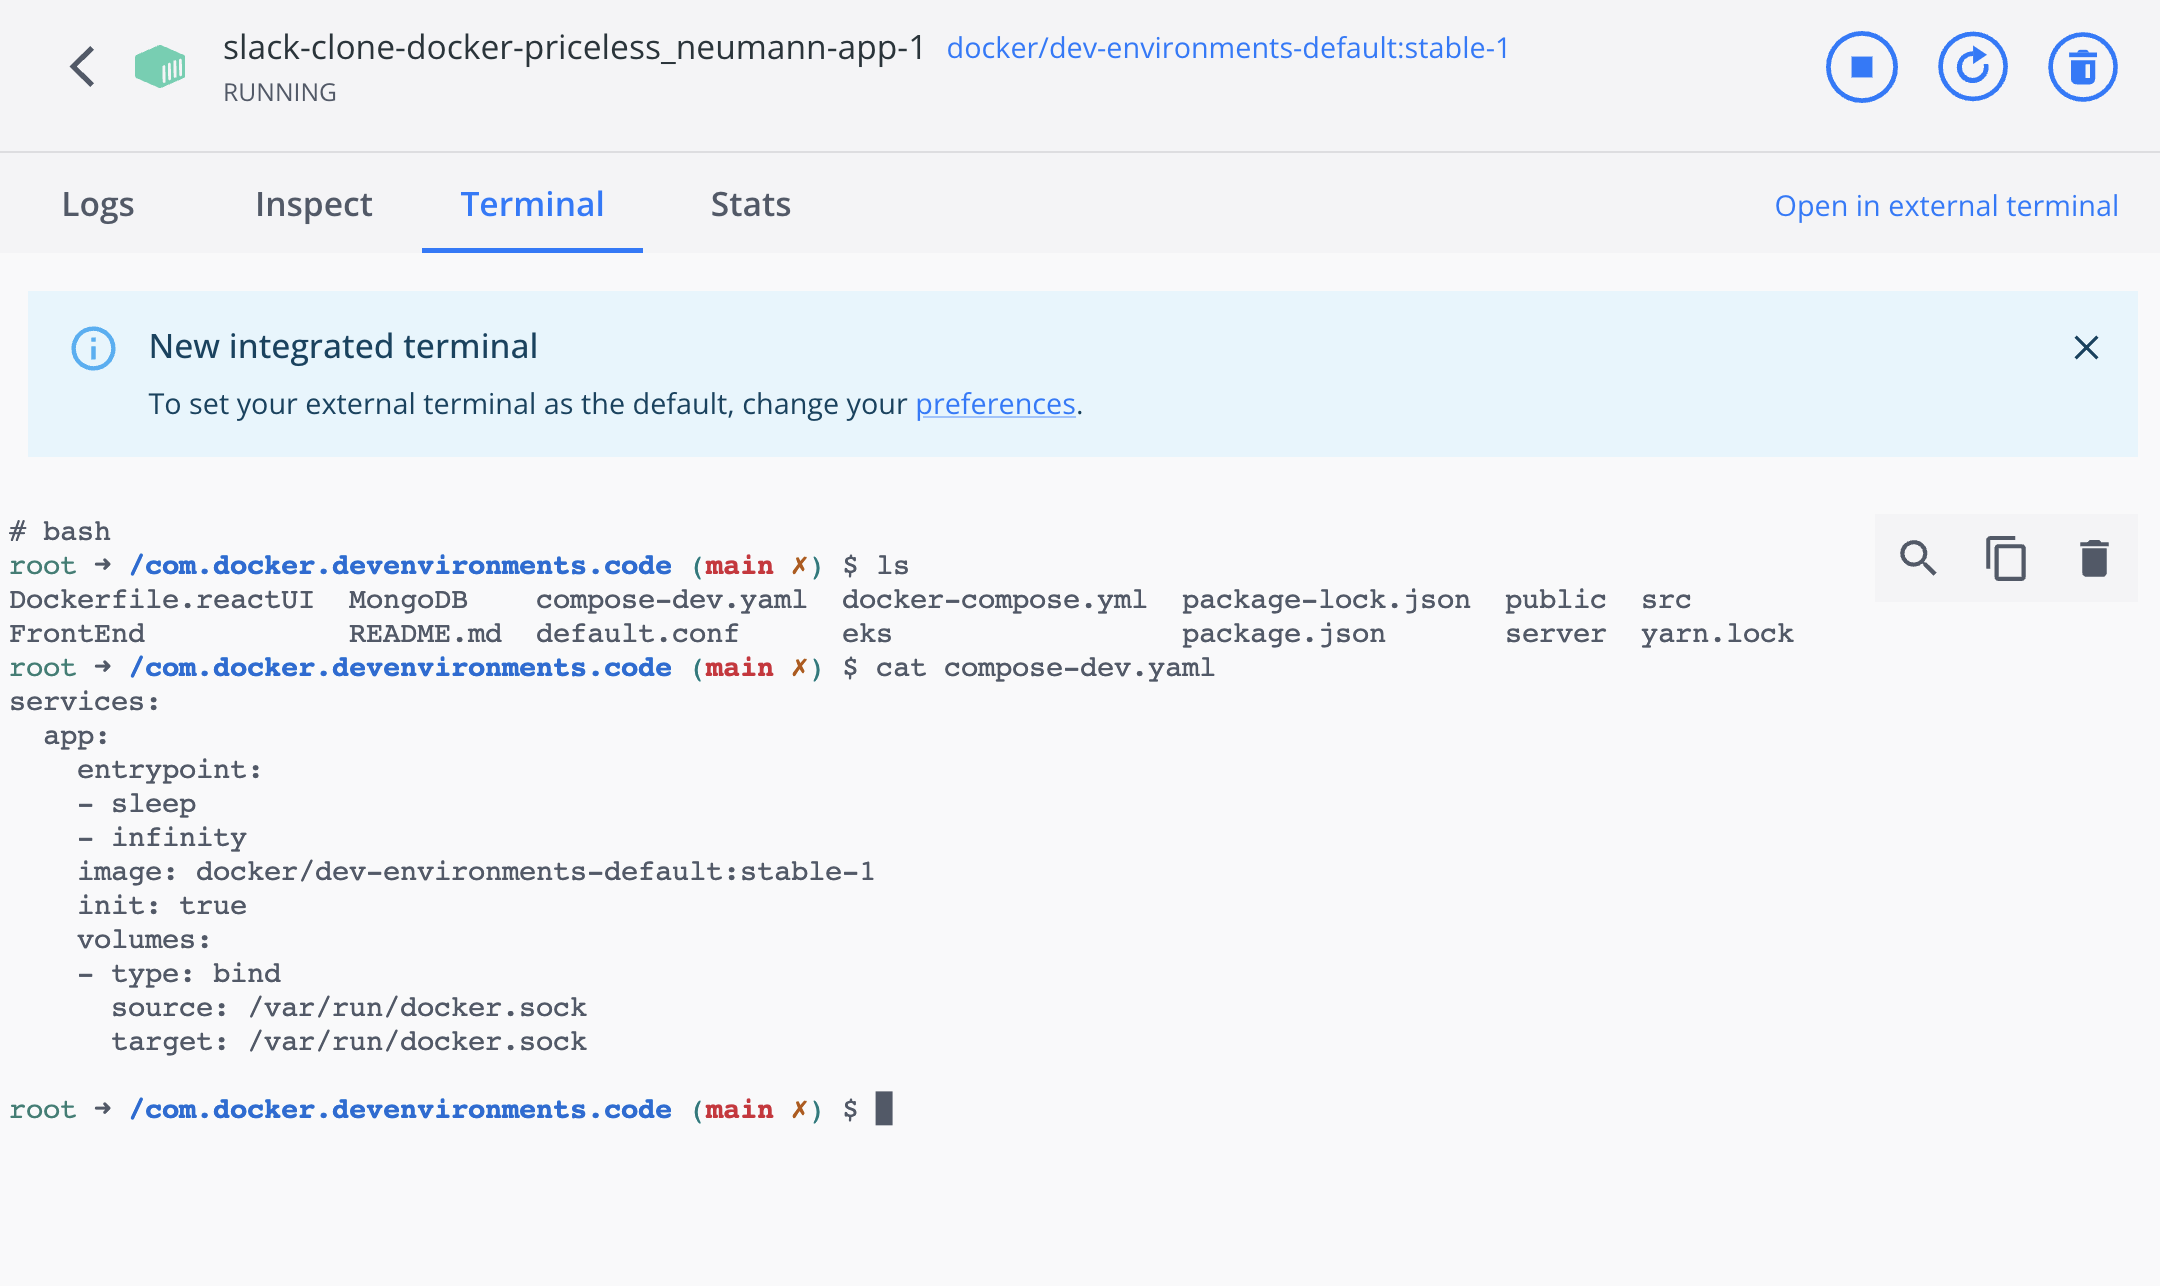Stop the running container
Screen dimensions: 2160x1286
point(1861,67)
